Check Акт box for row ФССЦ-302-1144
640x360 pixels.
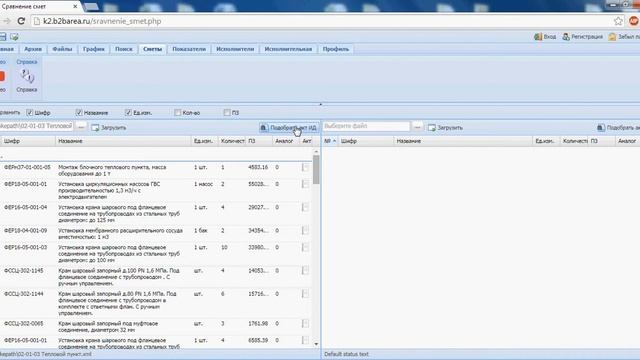point(305,294)
